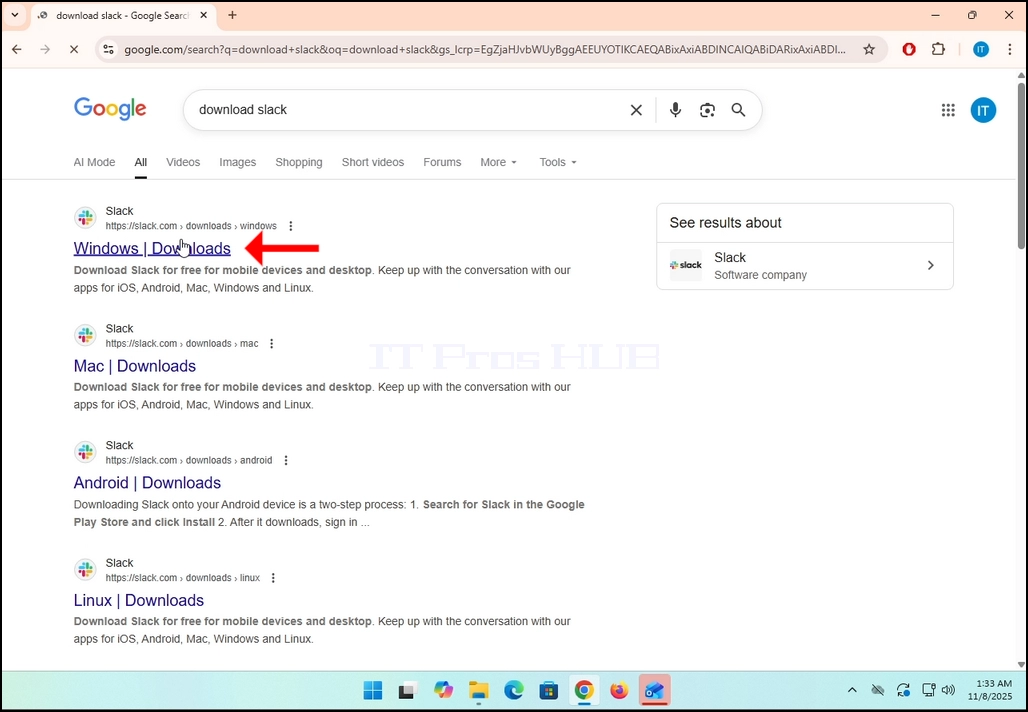The image size is (1028, 712).
Task: Open Chrome three-dot menu
Action: pos(1010,49)
